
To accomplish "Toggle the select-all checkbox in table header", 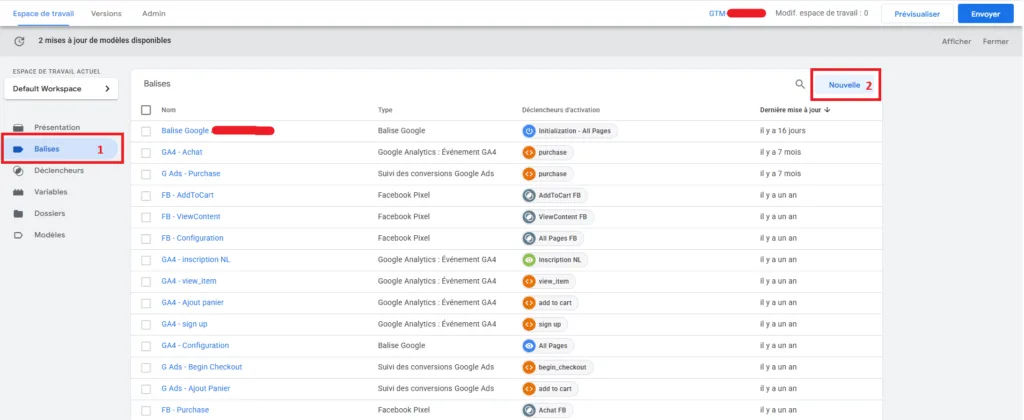I will (146, 110).
